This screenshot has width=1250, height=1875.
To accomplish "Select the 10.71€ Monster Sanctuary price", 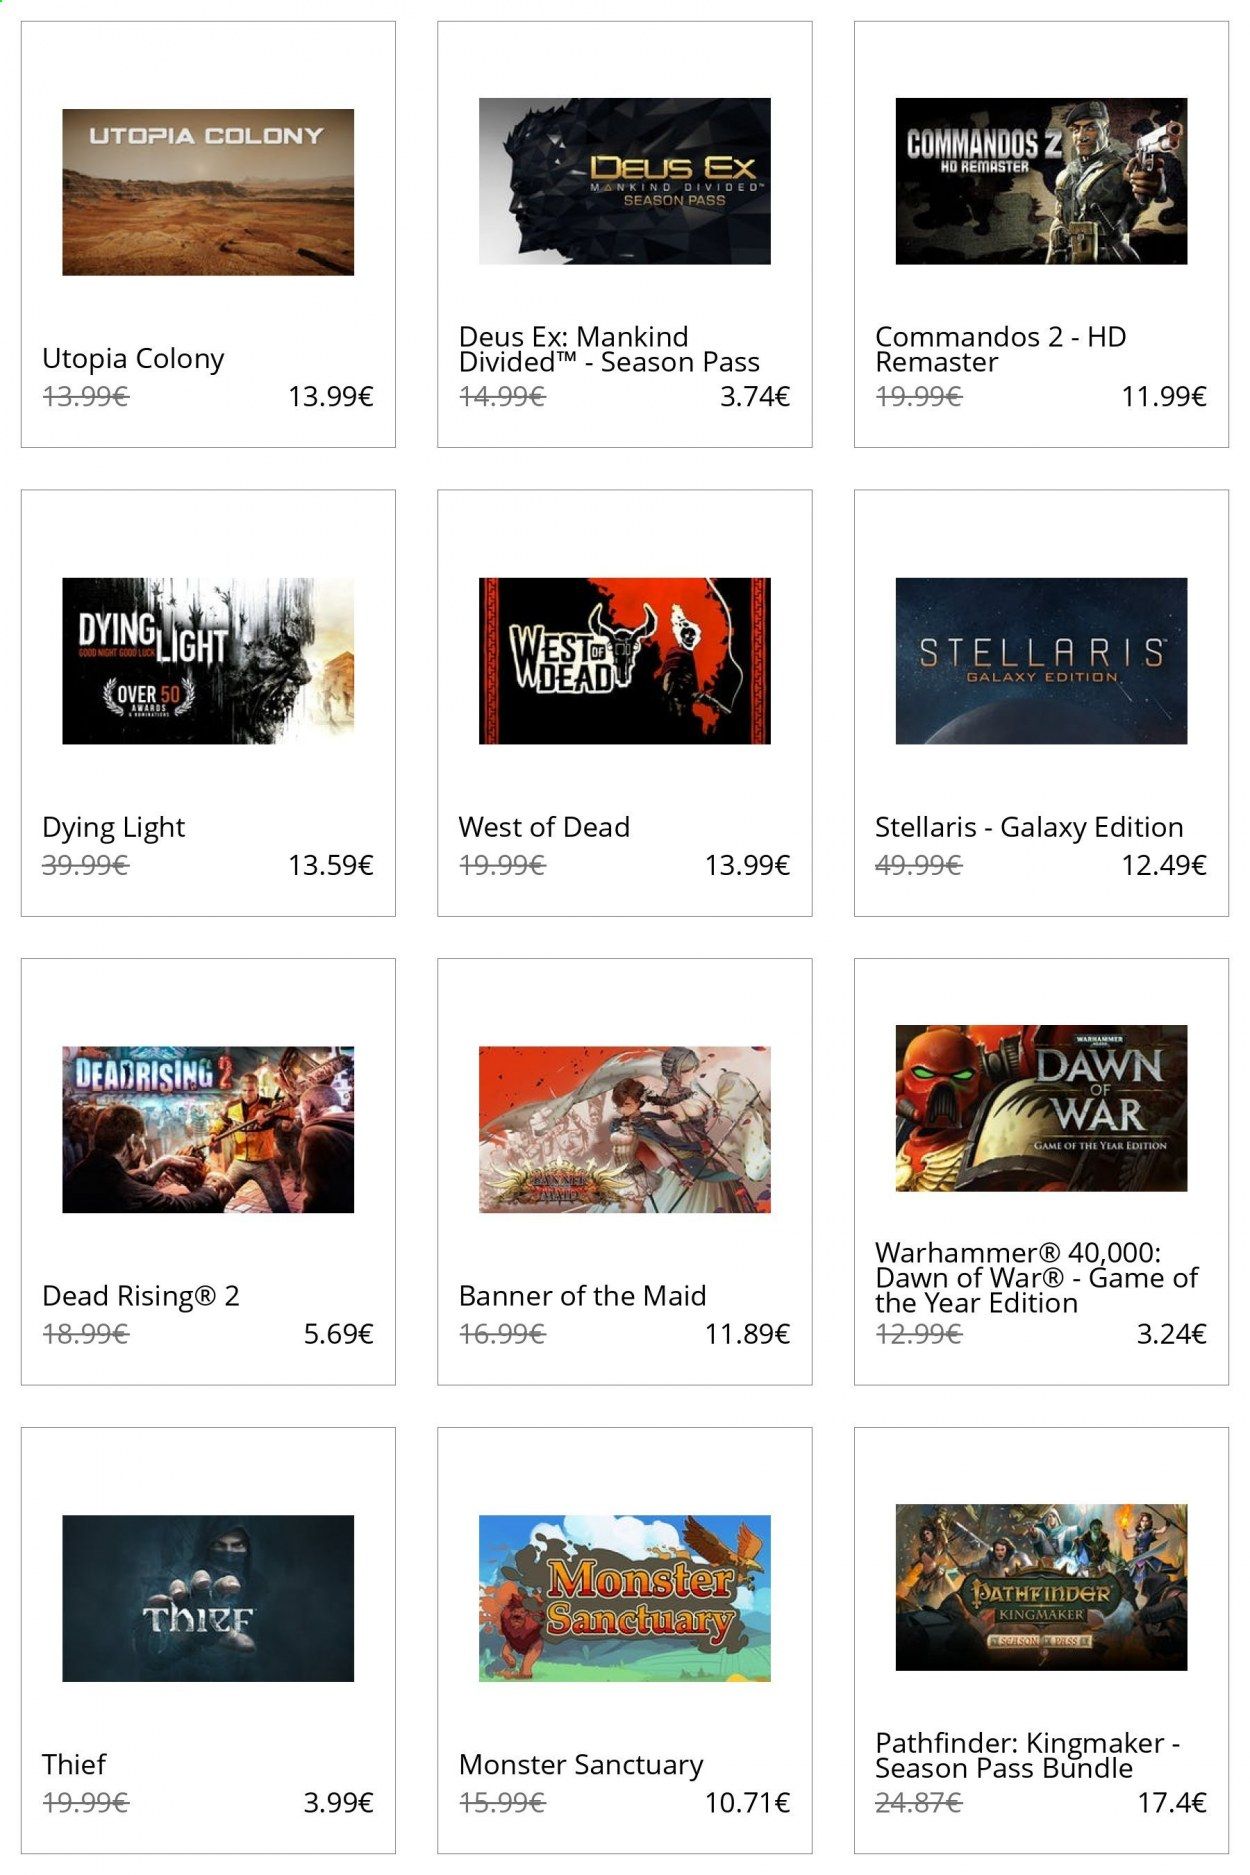I will coord(748,1803).
